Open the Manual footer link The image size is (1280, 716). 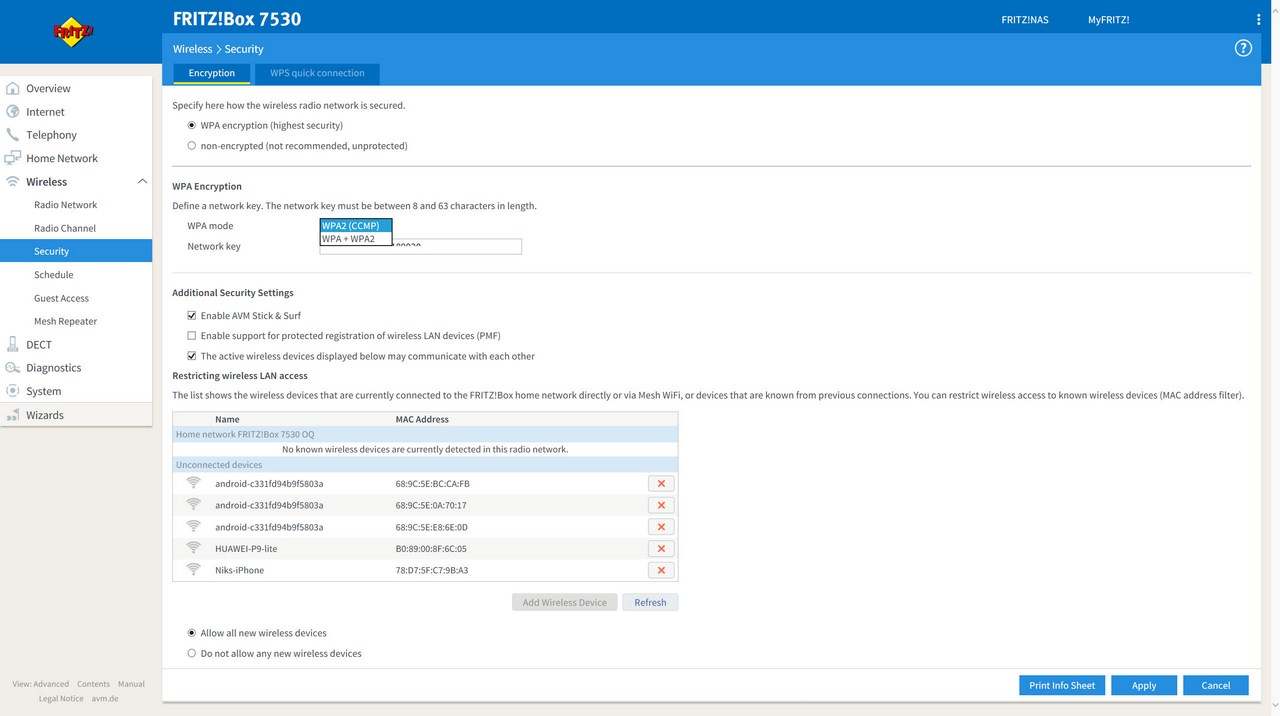click(x=131, y=684)
